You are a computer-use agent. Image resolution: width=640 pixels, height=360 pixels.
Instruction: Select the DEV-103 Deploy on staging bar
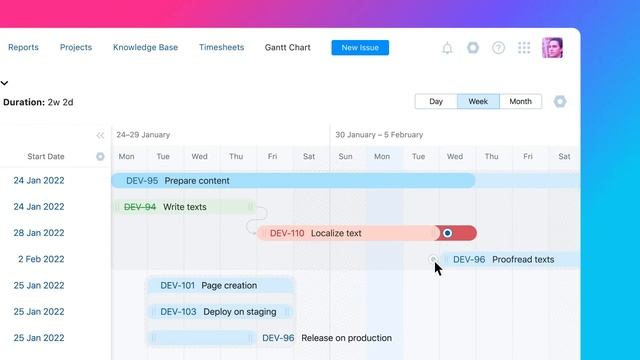(220, 312)
